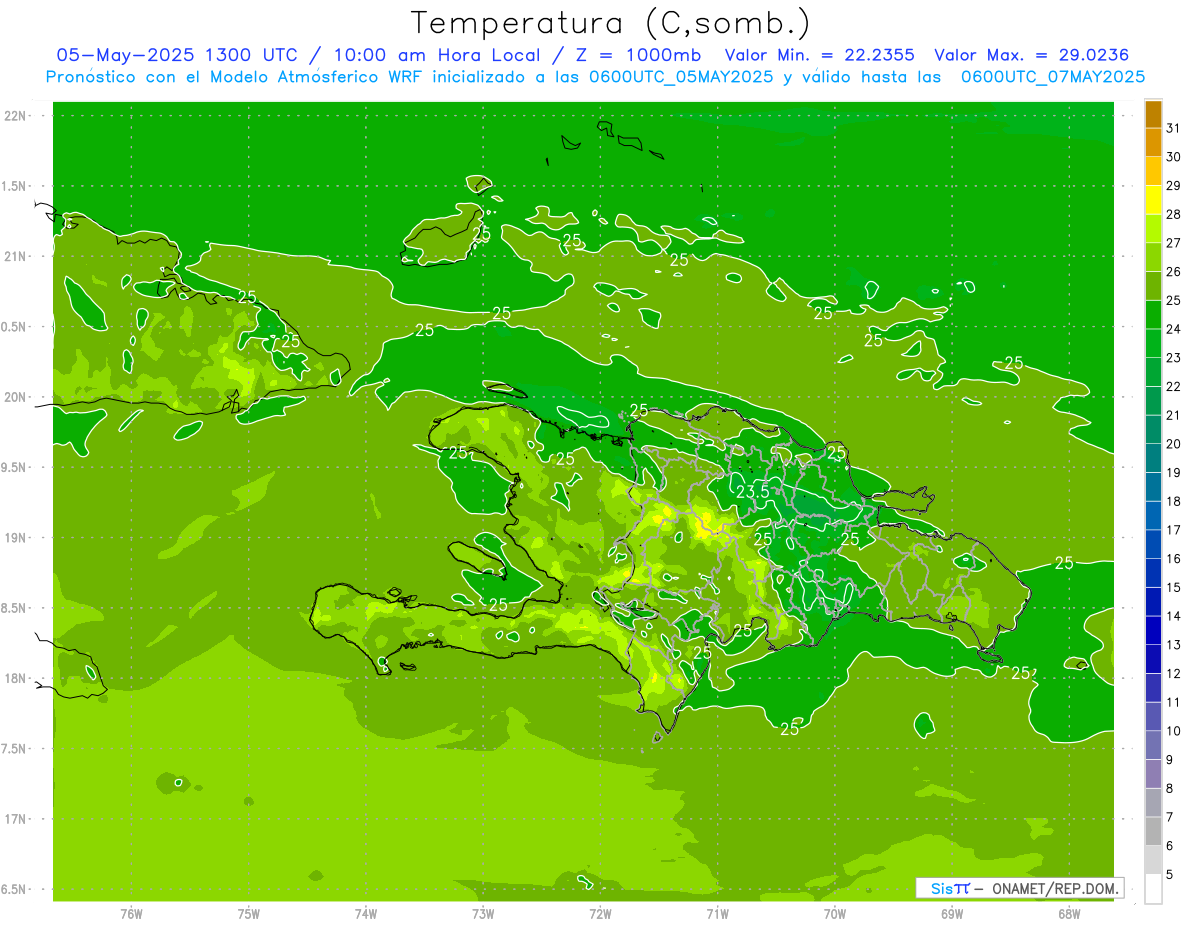Click the "Valor Max. = 29.0236" value
1200x927 pixels.
tap(1032, 55)
